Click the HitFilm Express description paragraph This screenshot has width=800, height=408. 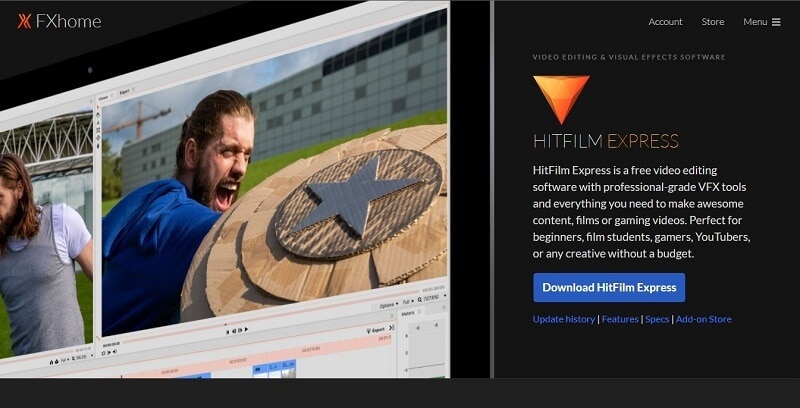tap(641, 212)
